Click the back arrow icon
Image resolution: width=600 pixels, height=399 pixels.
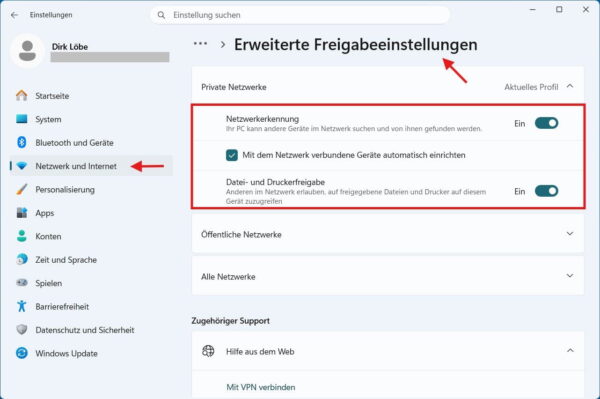tap(15, 15)
